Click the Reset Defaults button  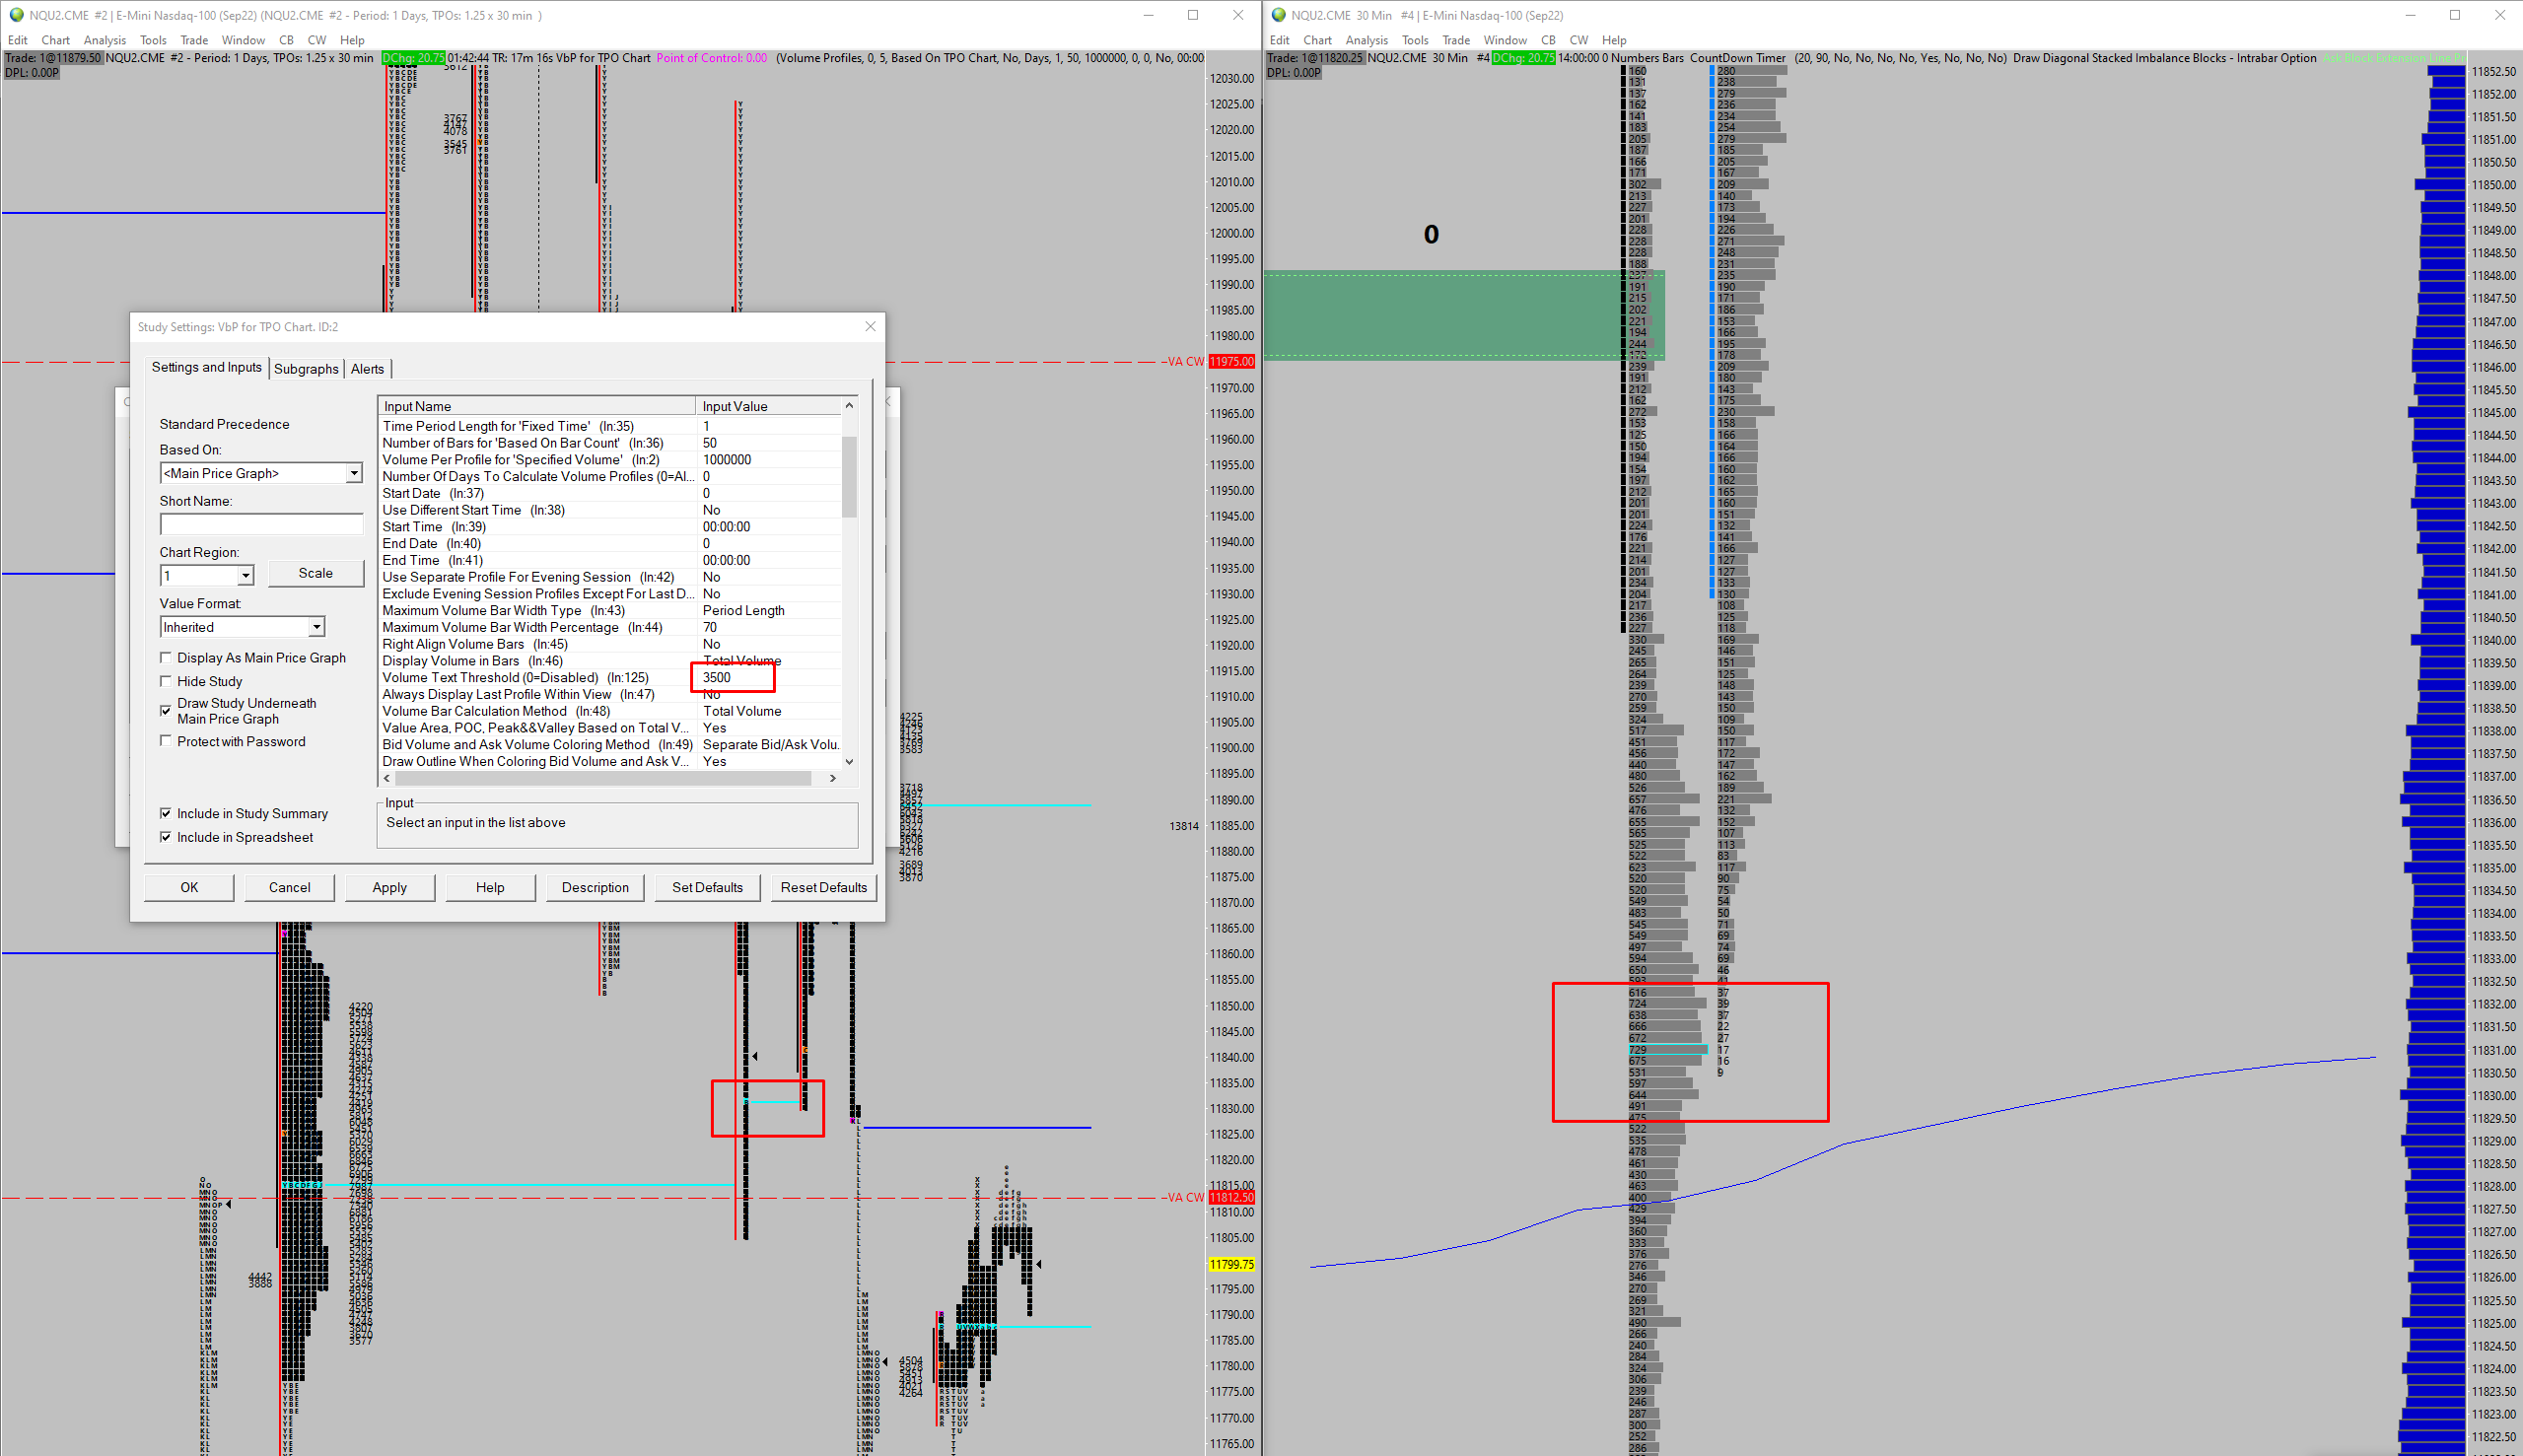823,887
